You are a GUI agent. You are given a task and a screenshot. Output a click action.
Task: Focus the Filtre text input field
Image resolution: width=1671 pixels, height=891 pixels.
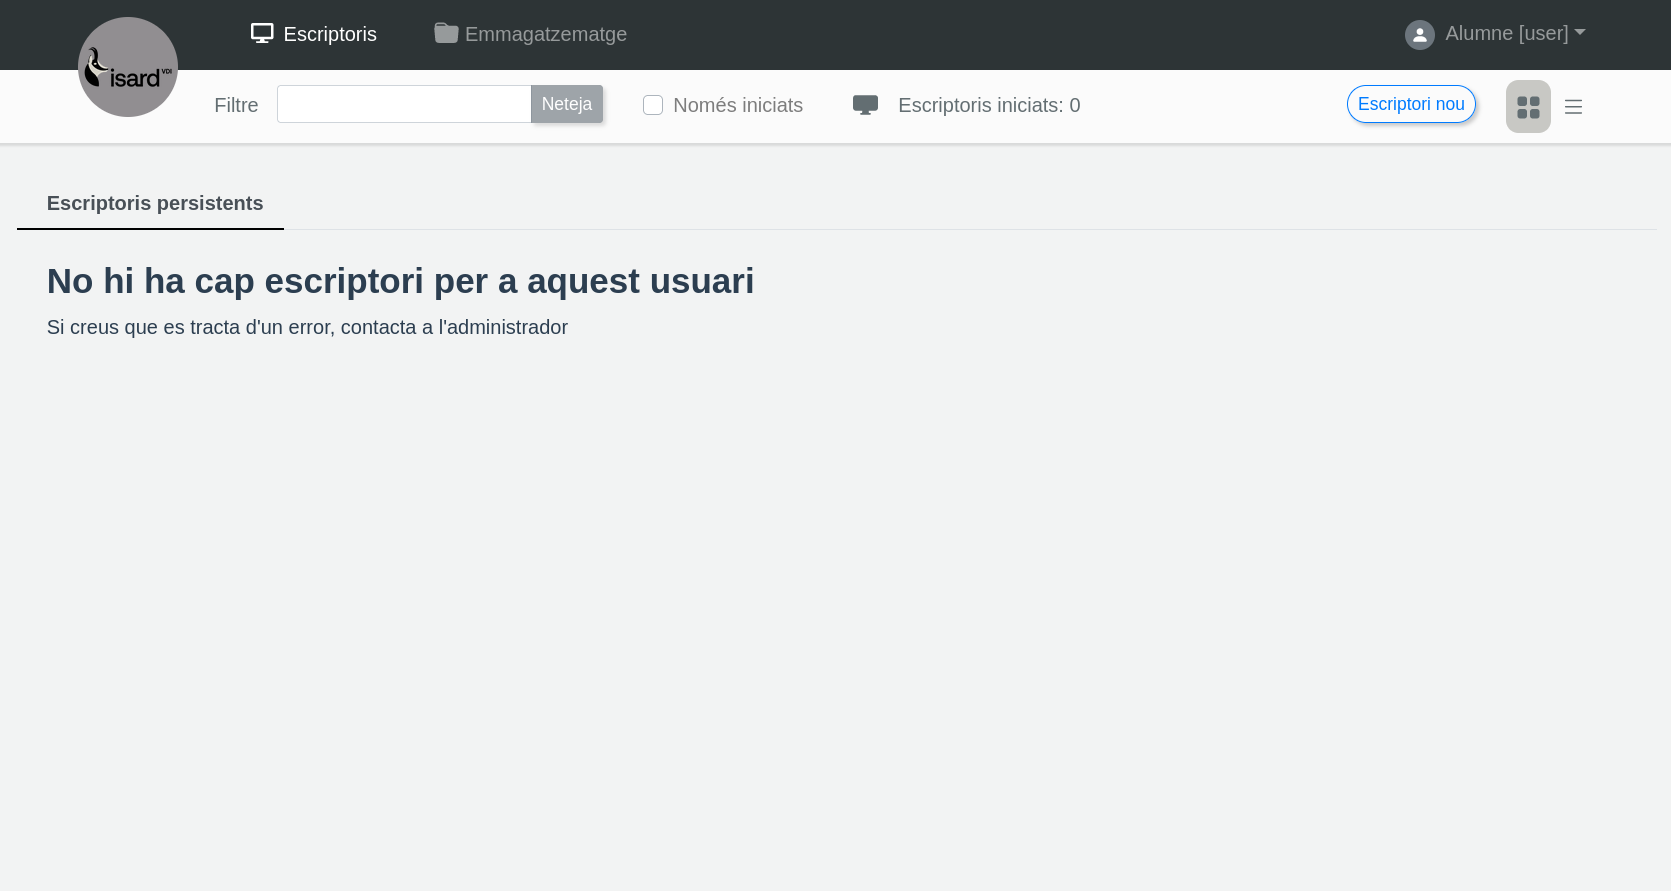(x=403, y=104)
